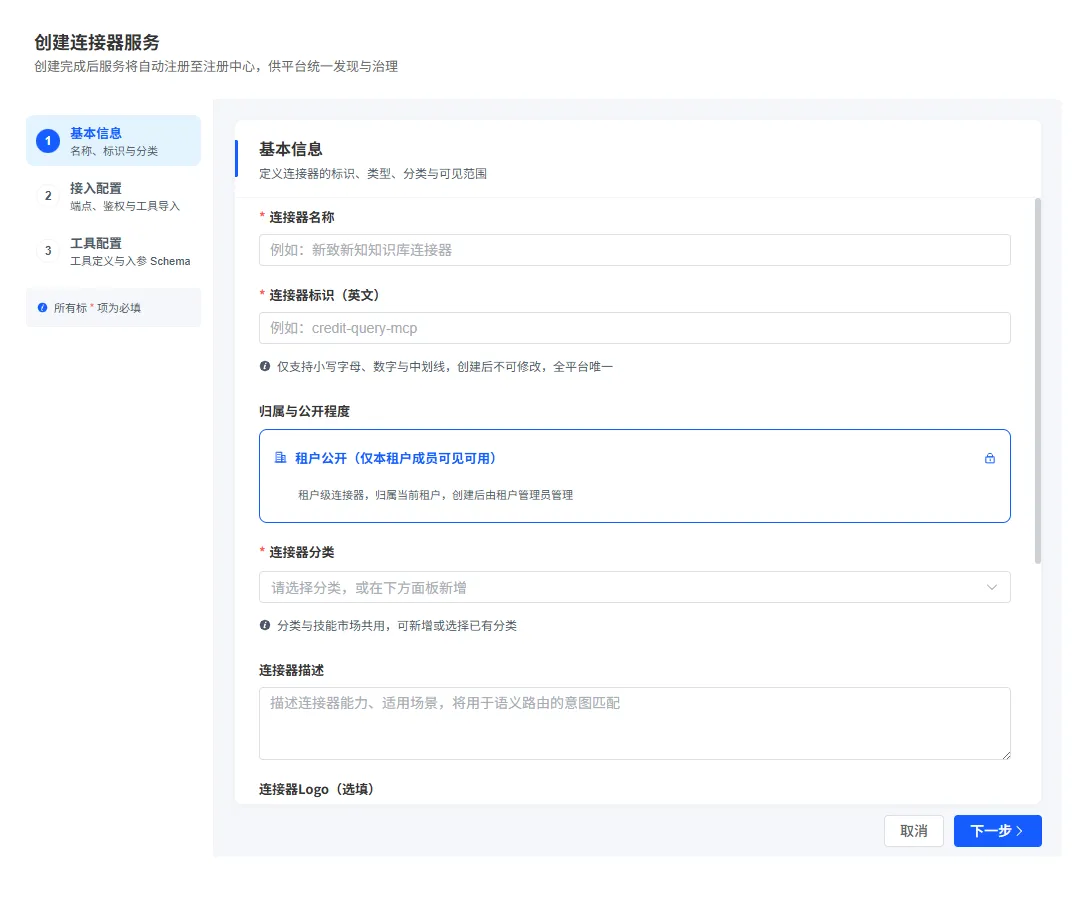Viewport: 1078px width, 911px height.
Task: Click step number 2 circle icon
Action: coord(48,196)
